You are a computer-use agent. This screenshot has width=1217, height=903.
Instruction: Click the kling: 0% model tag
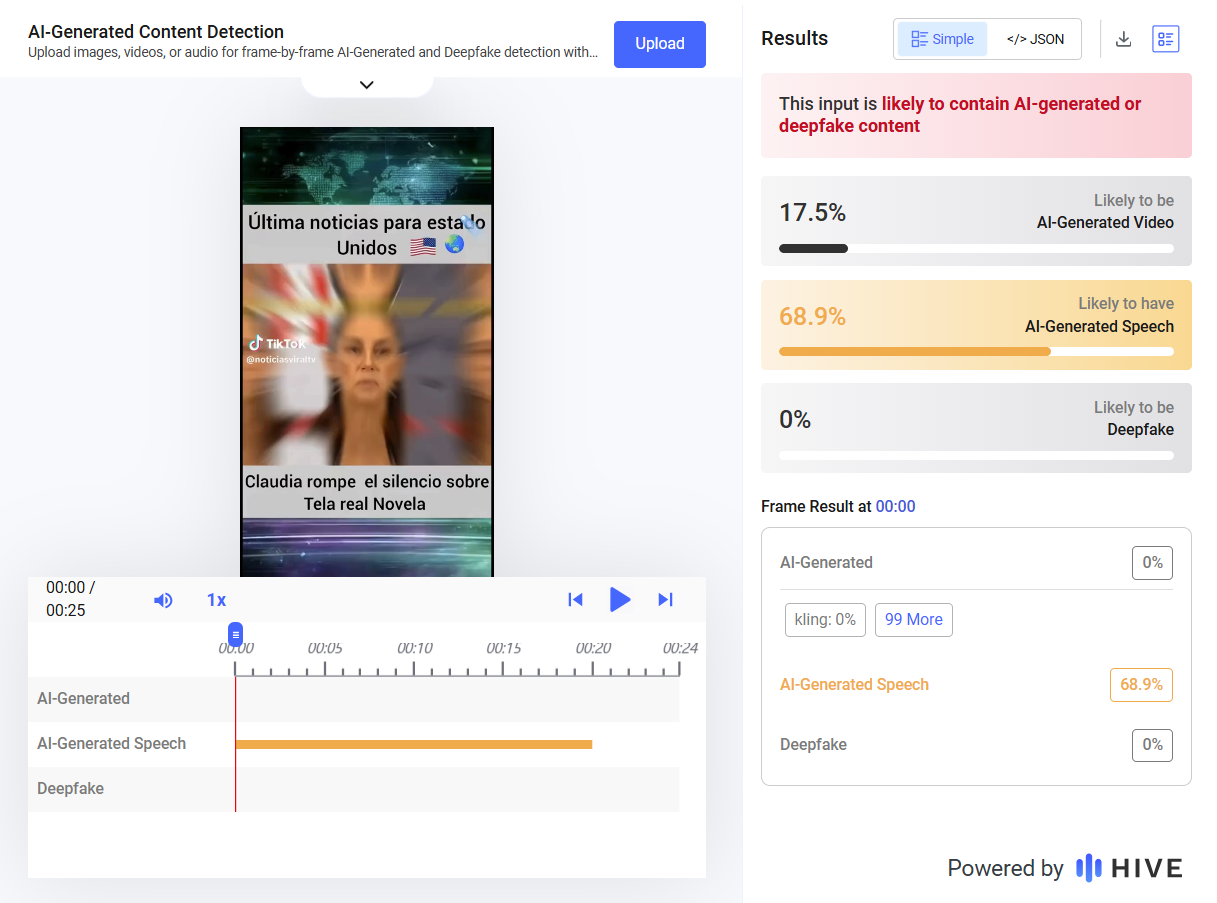pos(825,620)
